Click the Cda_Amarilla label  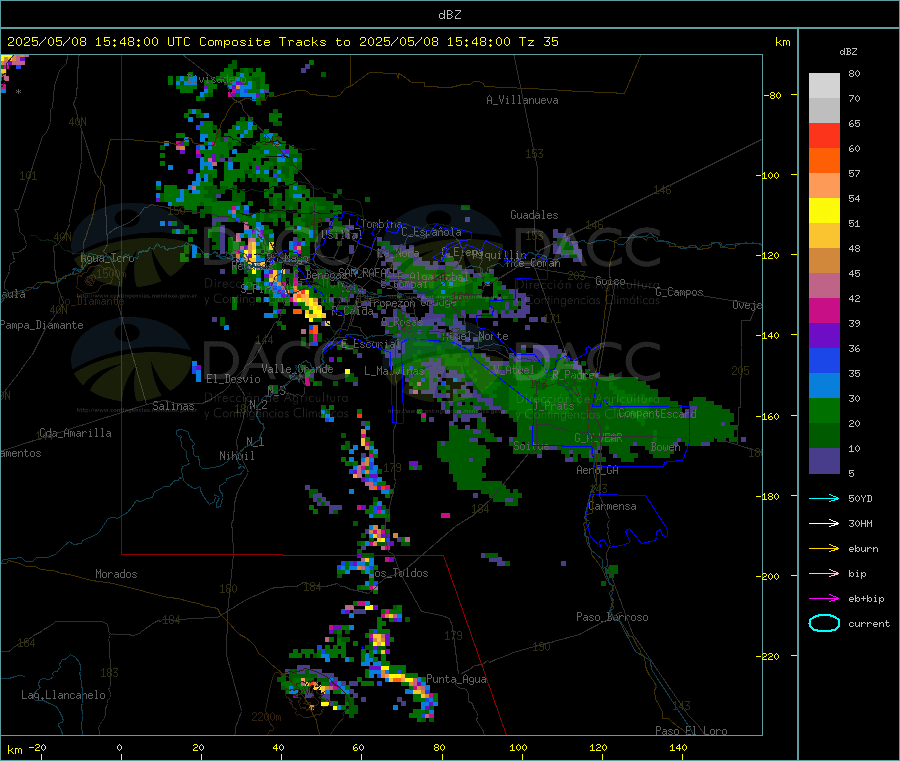click(x=75, y=433)
